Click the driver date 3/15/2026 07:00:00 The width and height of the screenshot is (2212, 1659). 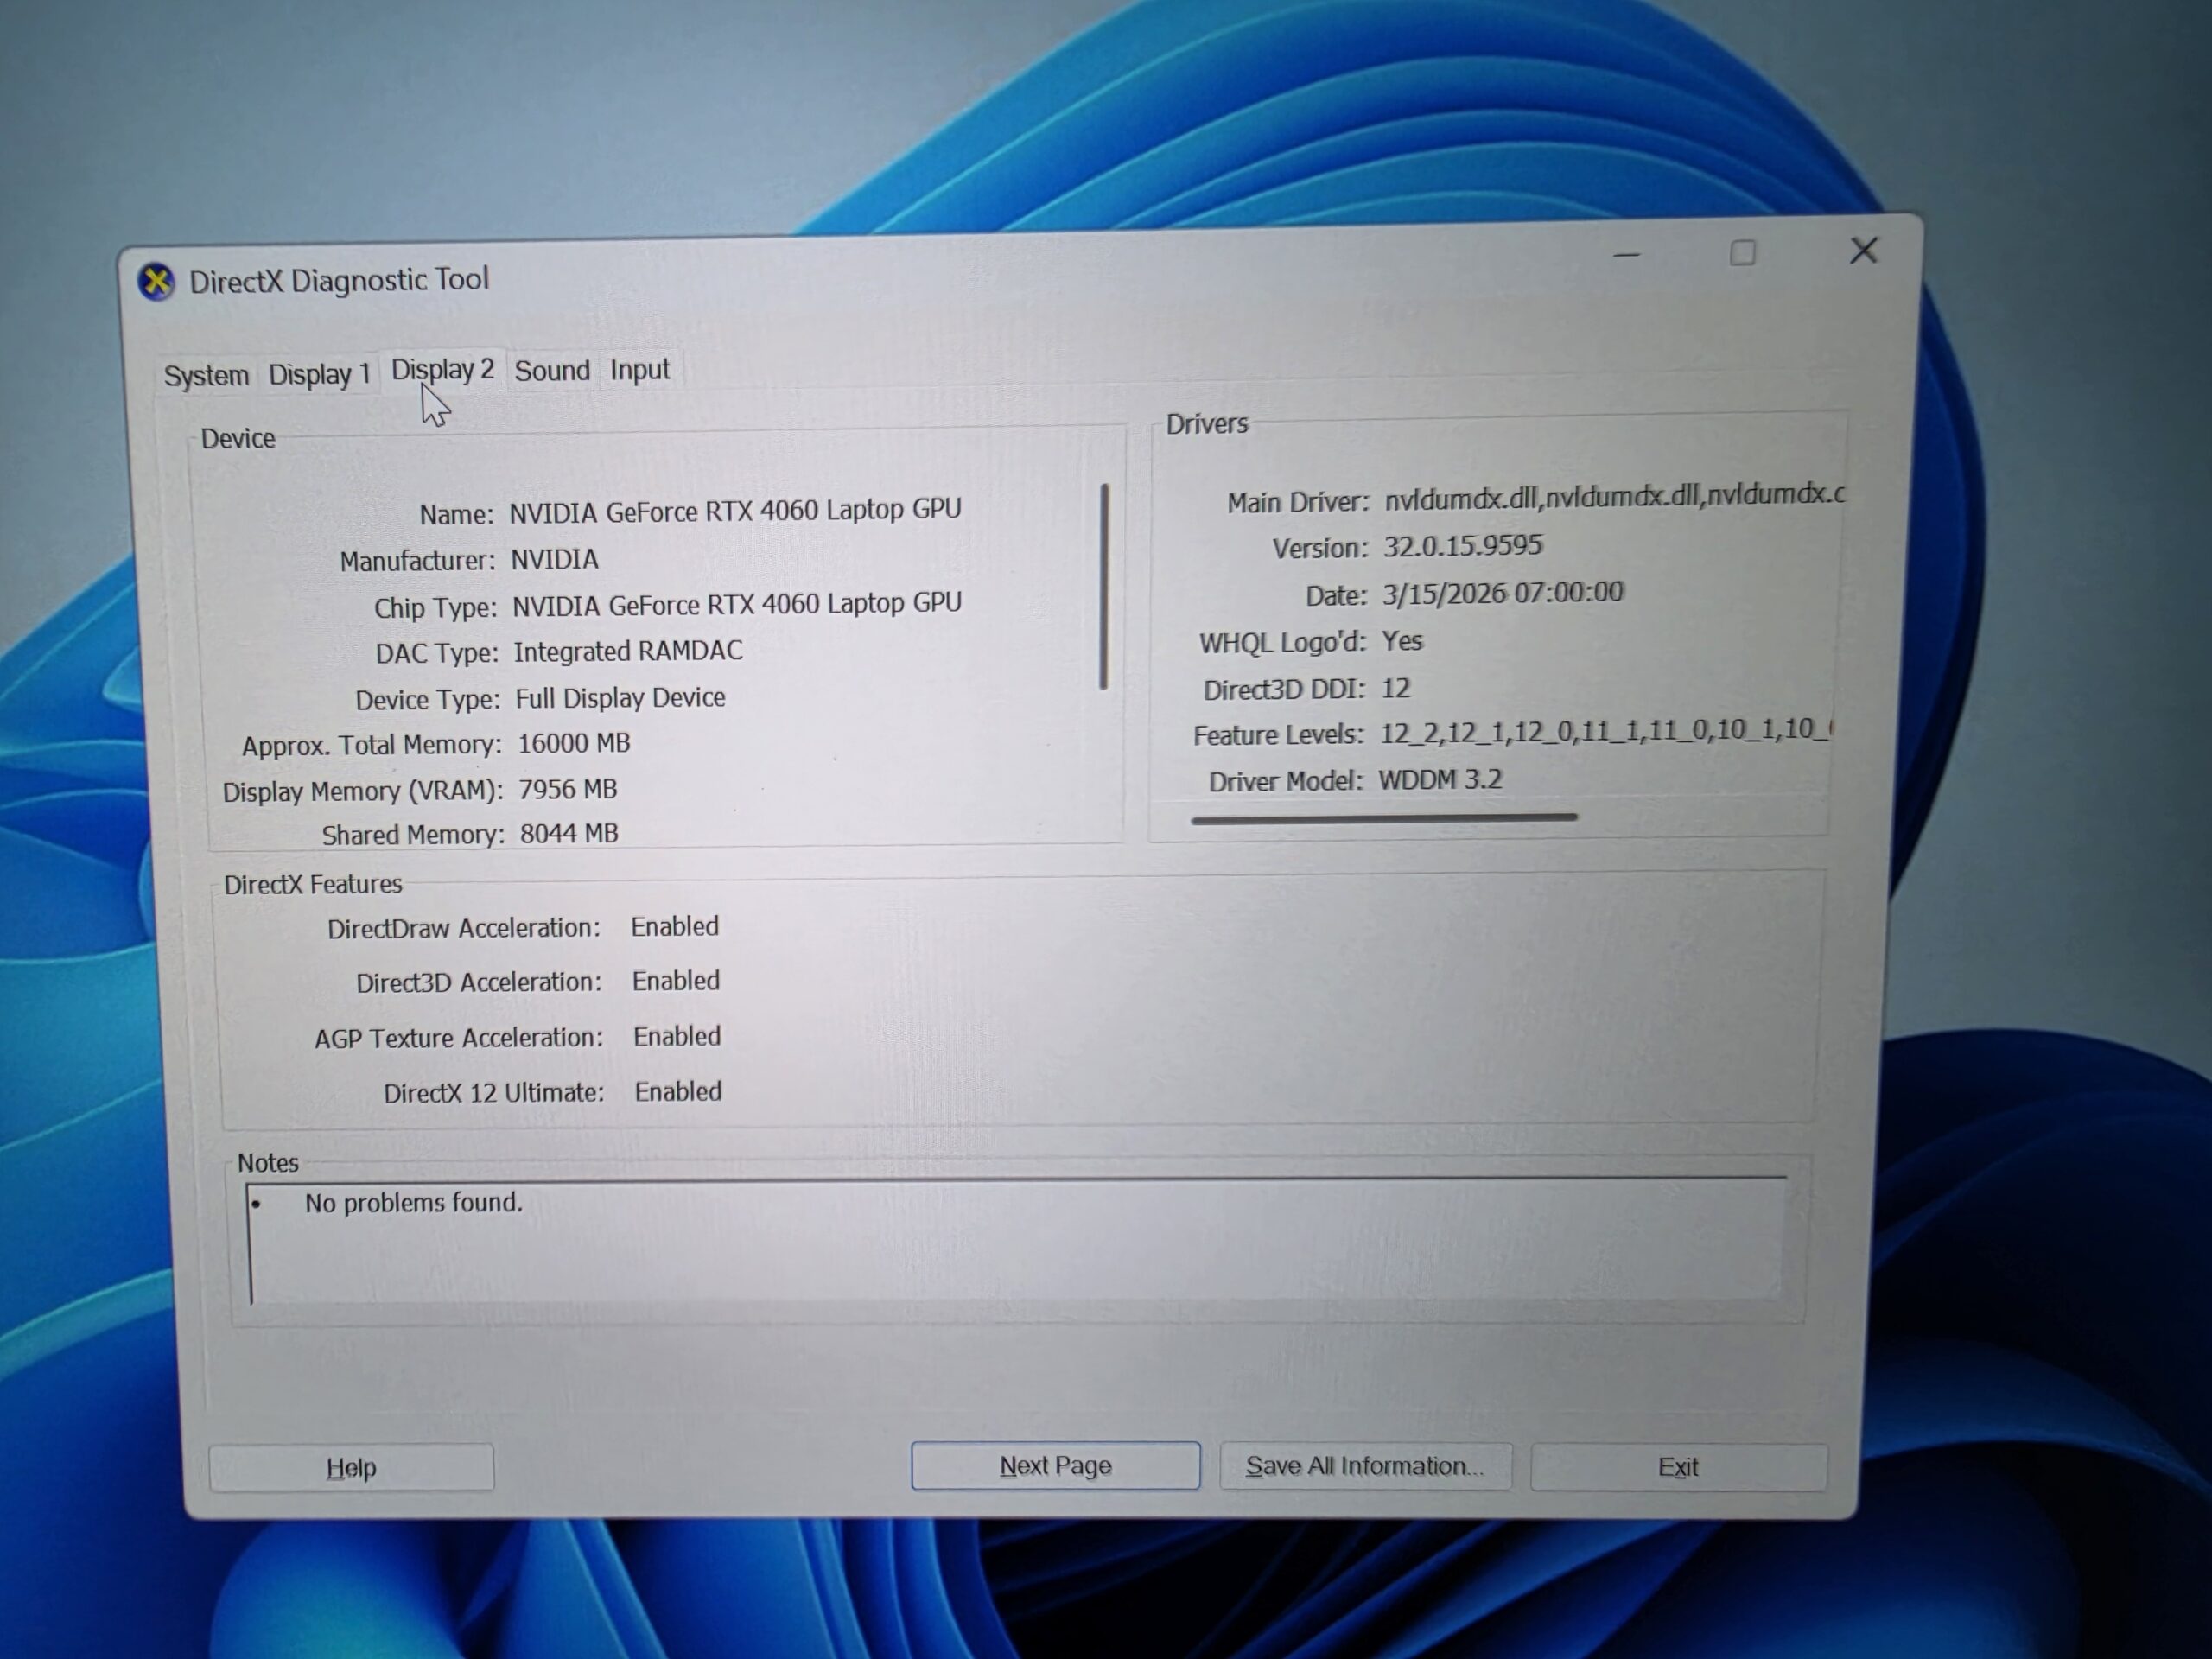pos(1502,593)
